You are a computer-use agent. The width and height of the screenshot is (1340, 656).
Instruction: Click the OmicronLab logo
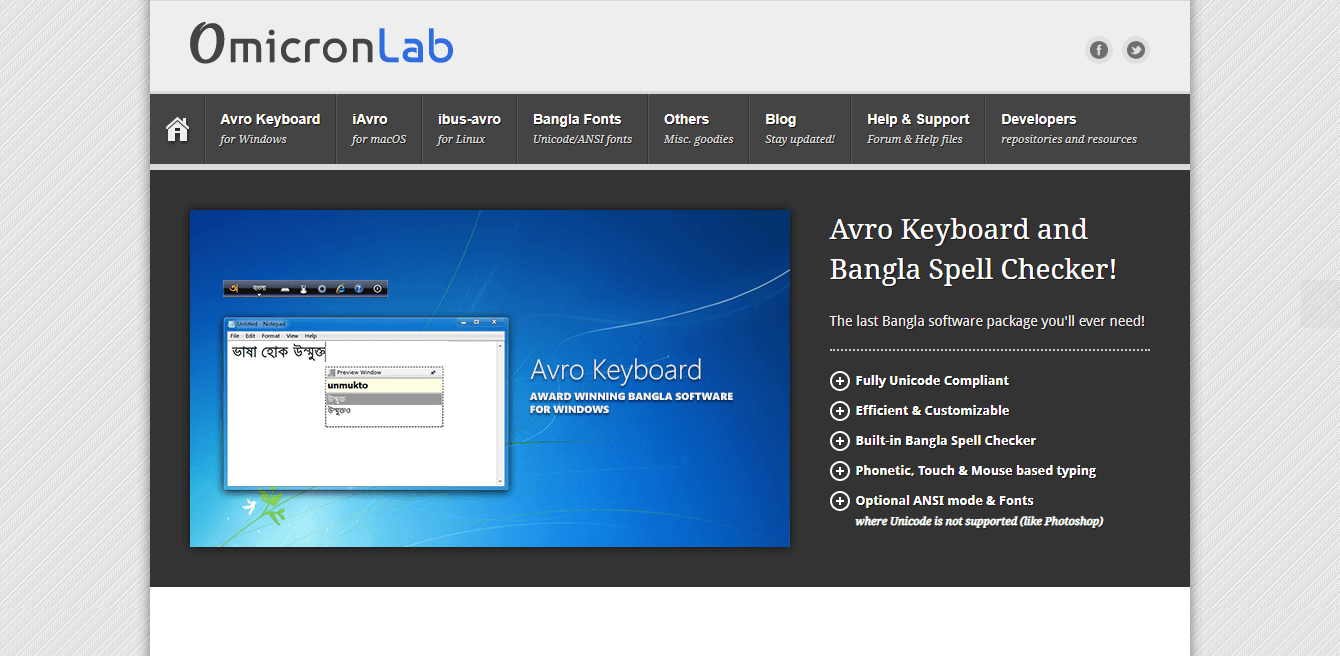tap(321, 44)
